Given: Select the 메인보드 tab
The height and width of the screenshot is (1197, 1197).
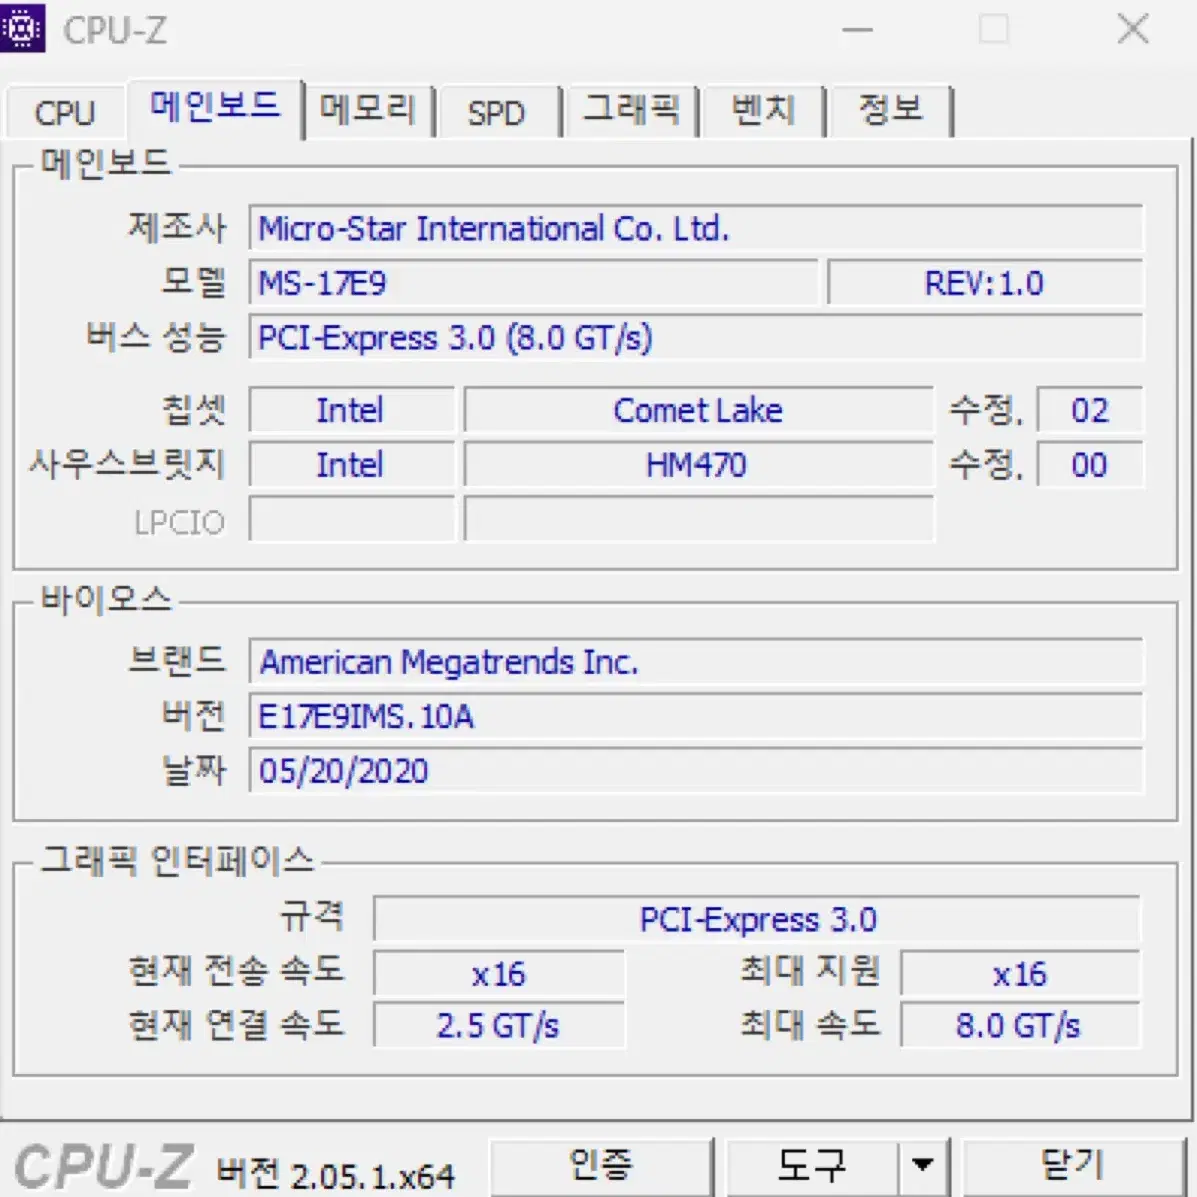Looking at the screenshot, I should tap(215, 107).
